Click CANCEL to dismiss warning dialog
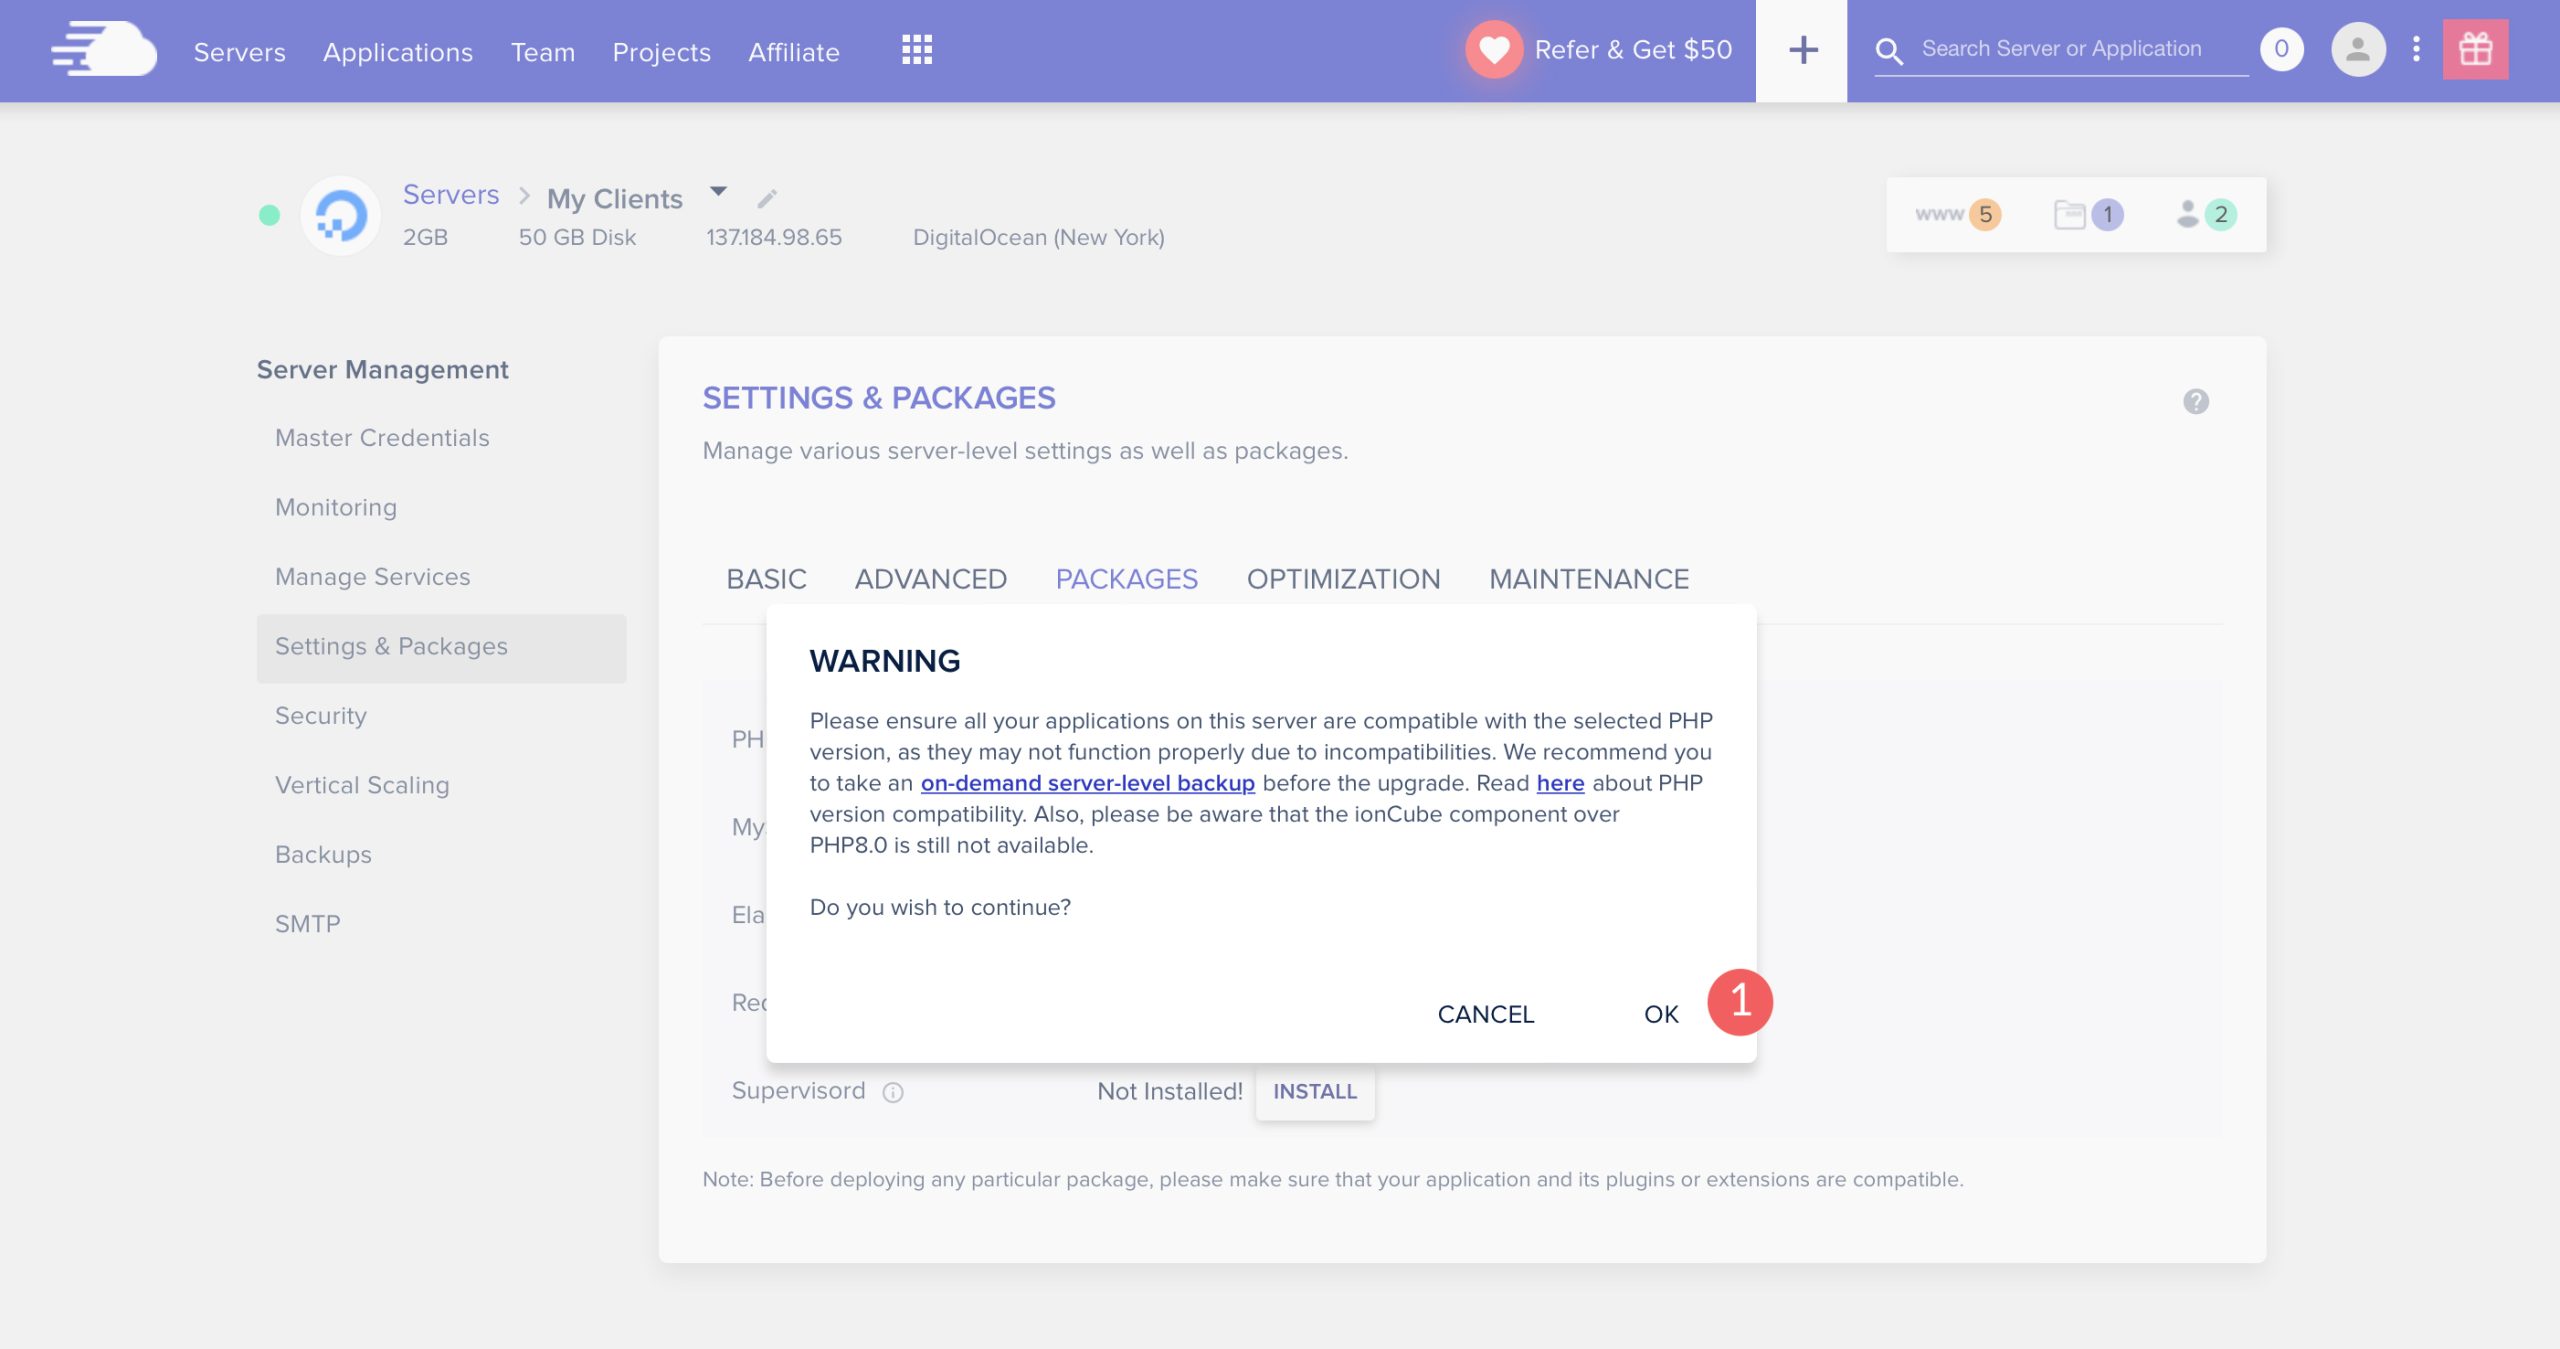 pos(1485,1012)
